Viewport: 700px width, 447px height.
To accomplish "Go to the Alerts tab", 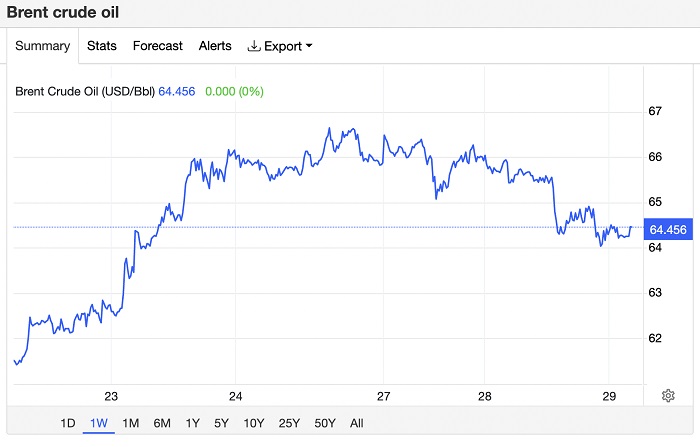I will tap(215, 46).
